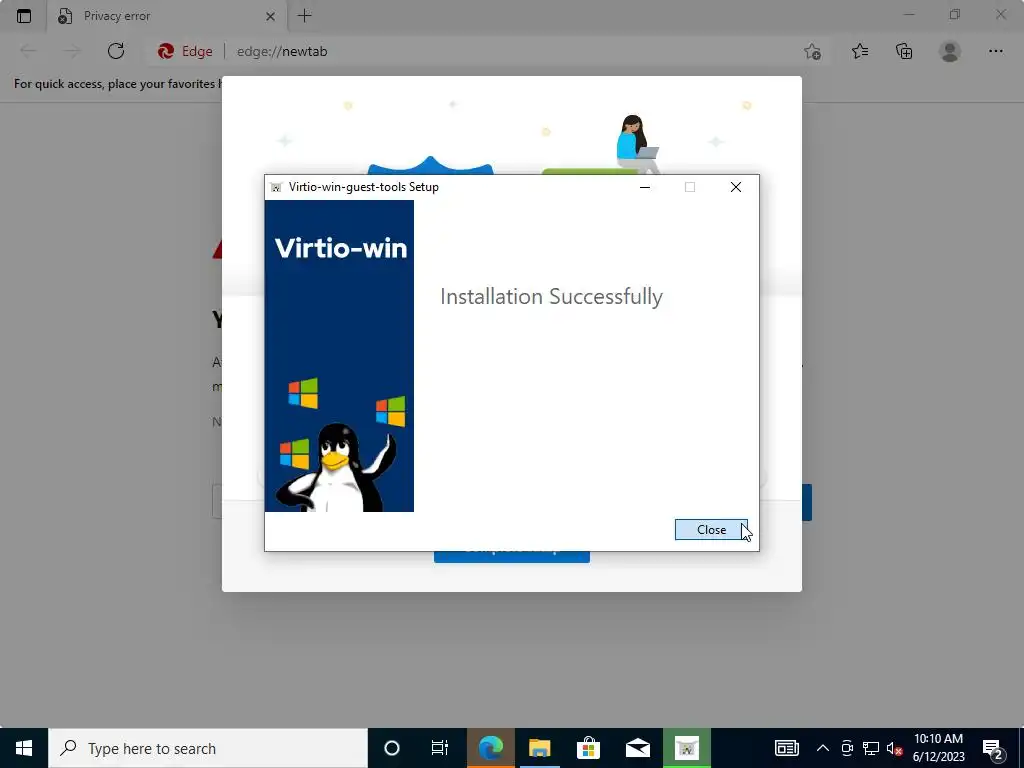Open the Edge profile avatar
This screenshot has height=768, width=1024.
click(x=950, y=51)
